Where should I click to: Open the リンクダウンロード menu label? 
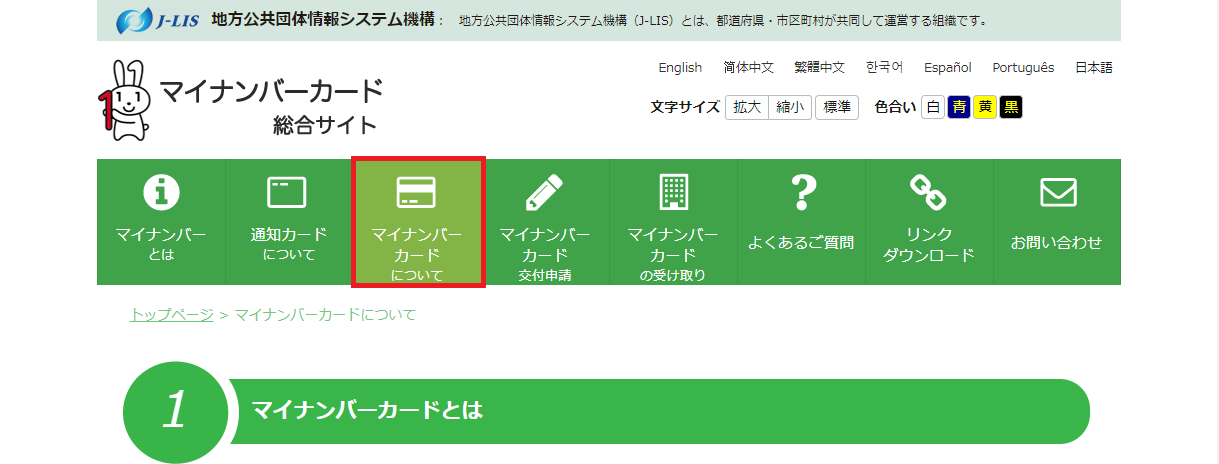click(929, 244)
